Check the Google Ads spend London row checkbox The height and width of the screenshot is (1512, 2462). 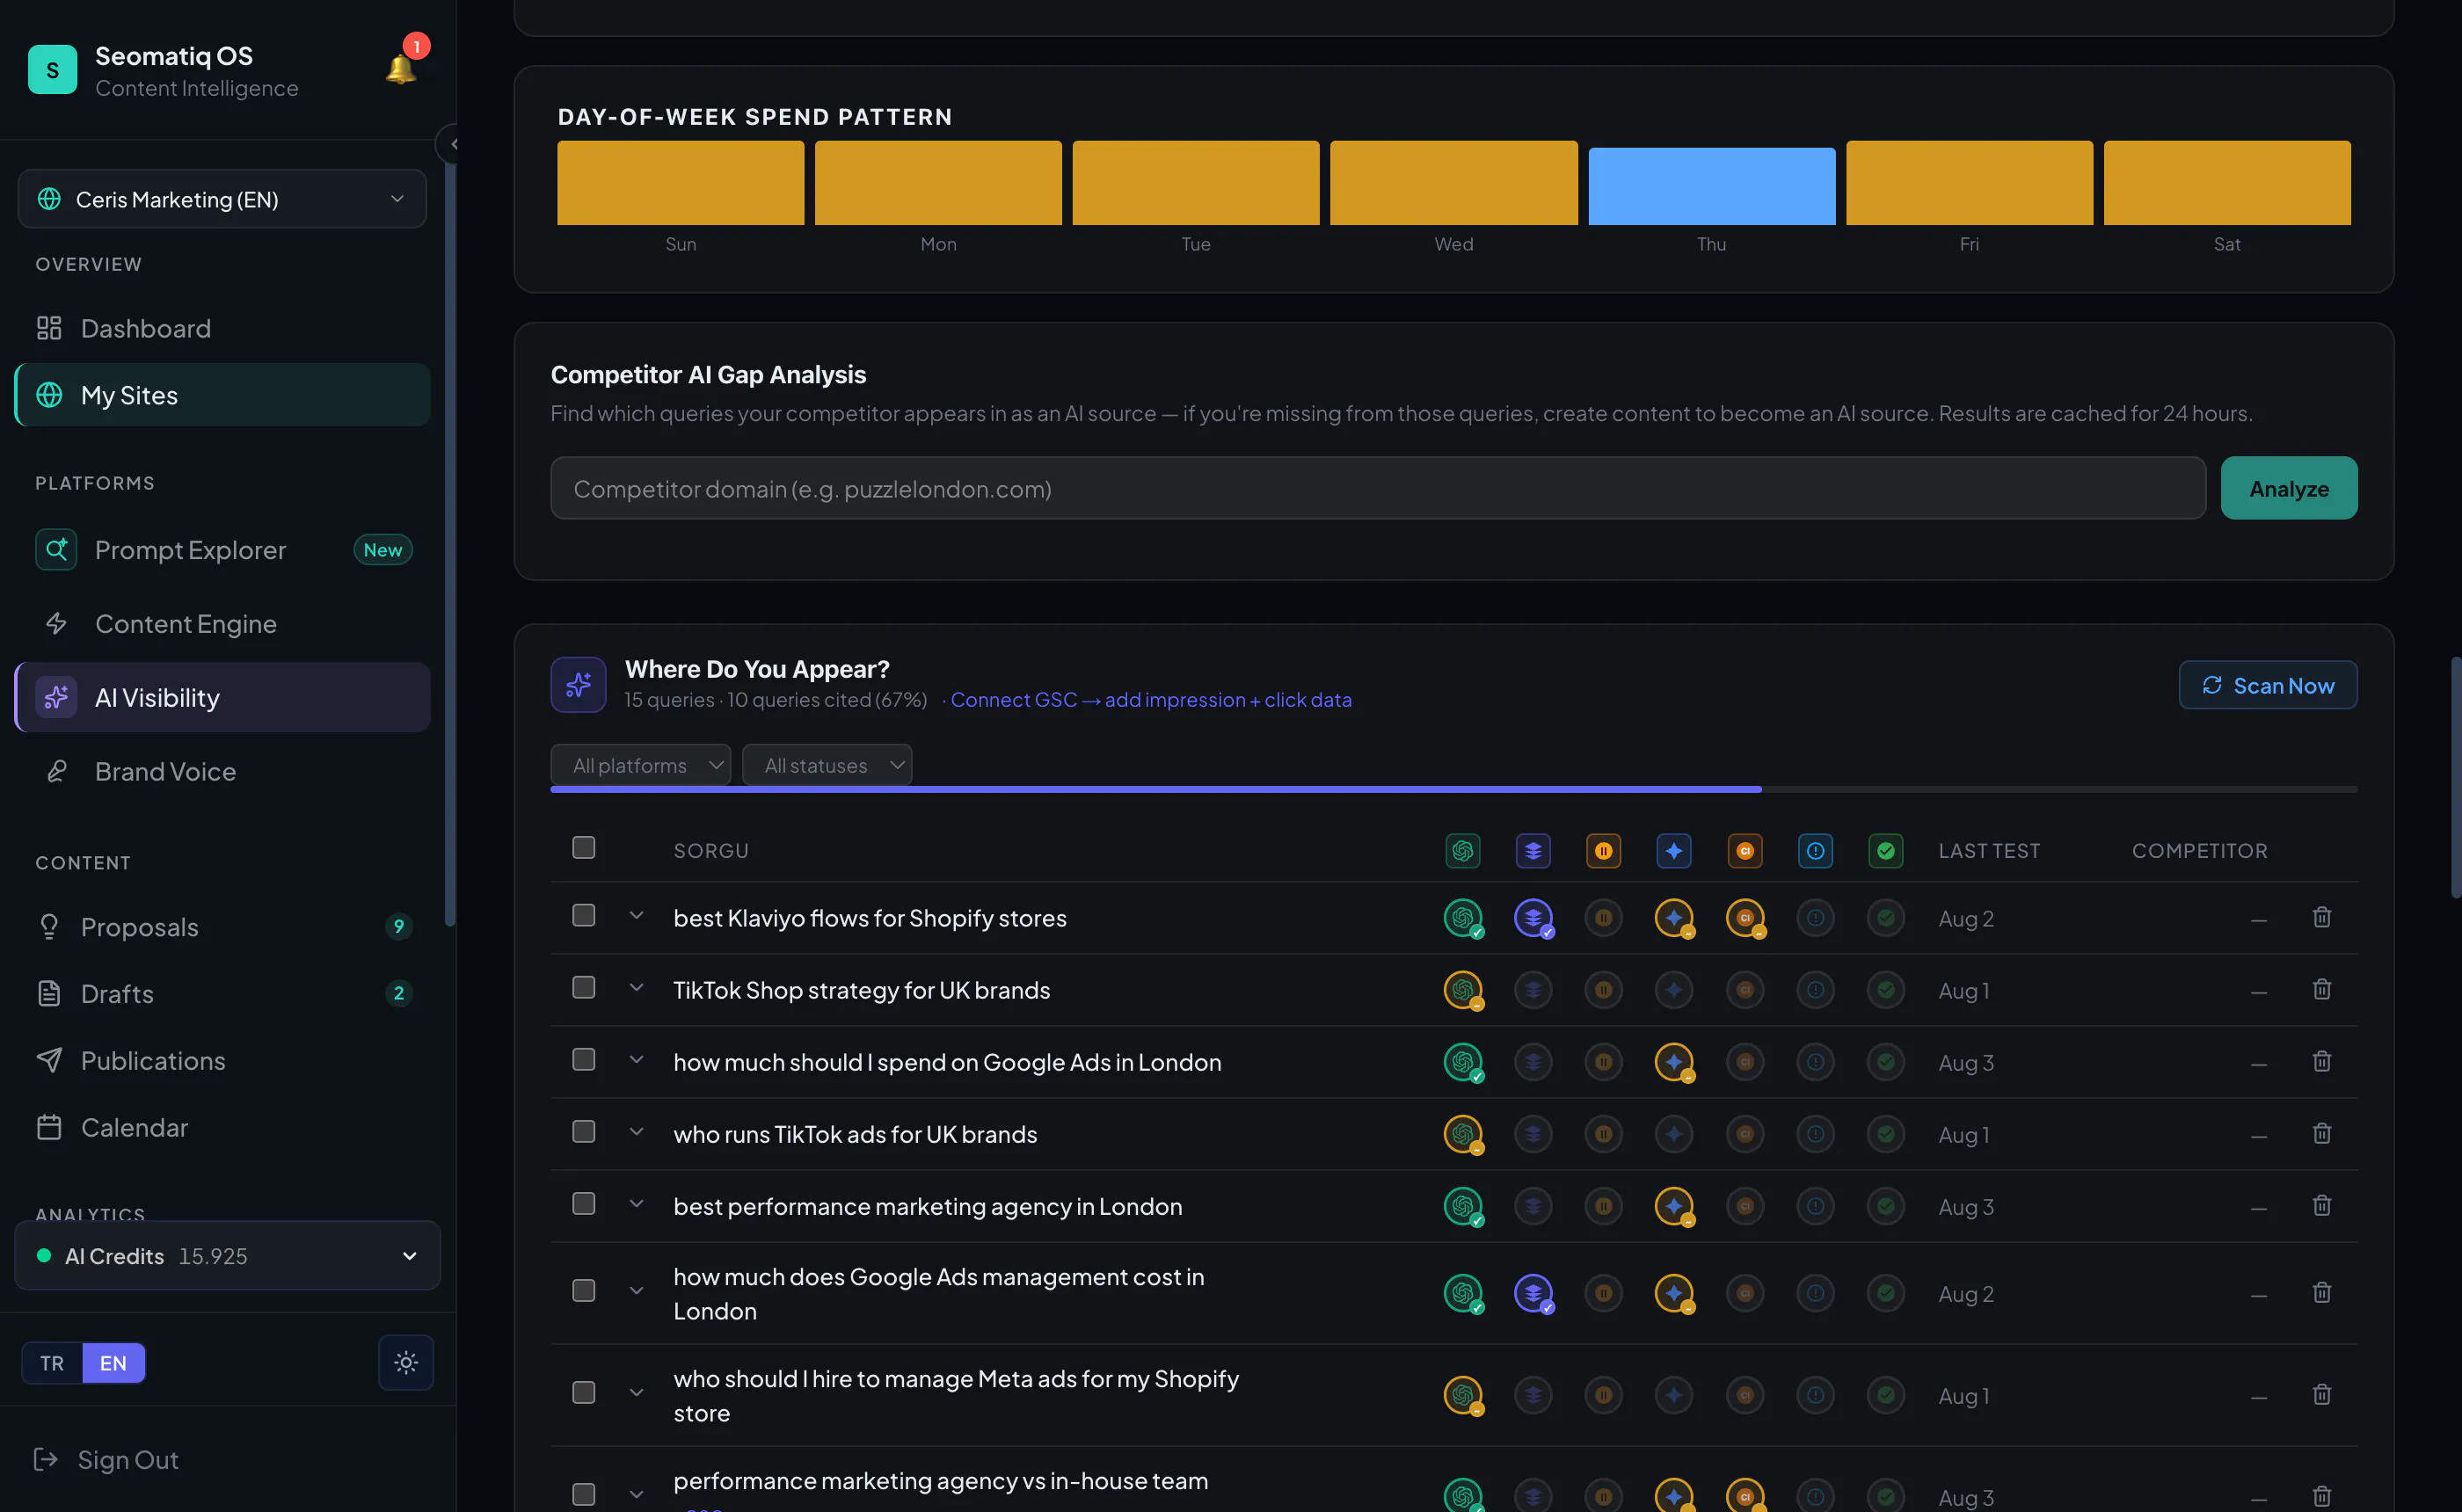pyautogui.click(x=583, y=1060)
